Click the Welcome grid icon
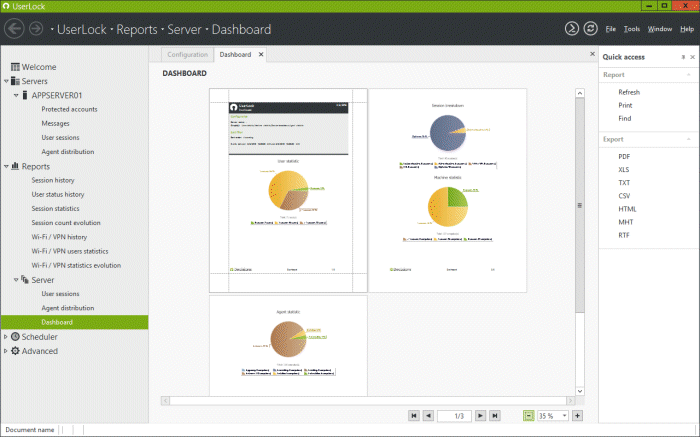This screenshot has width=700, height=437. click(15, 67)
